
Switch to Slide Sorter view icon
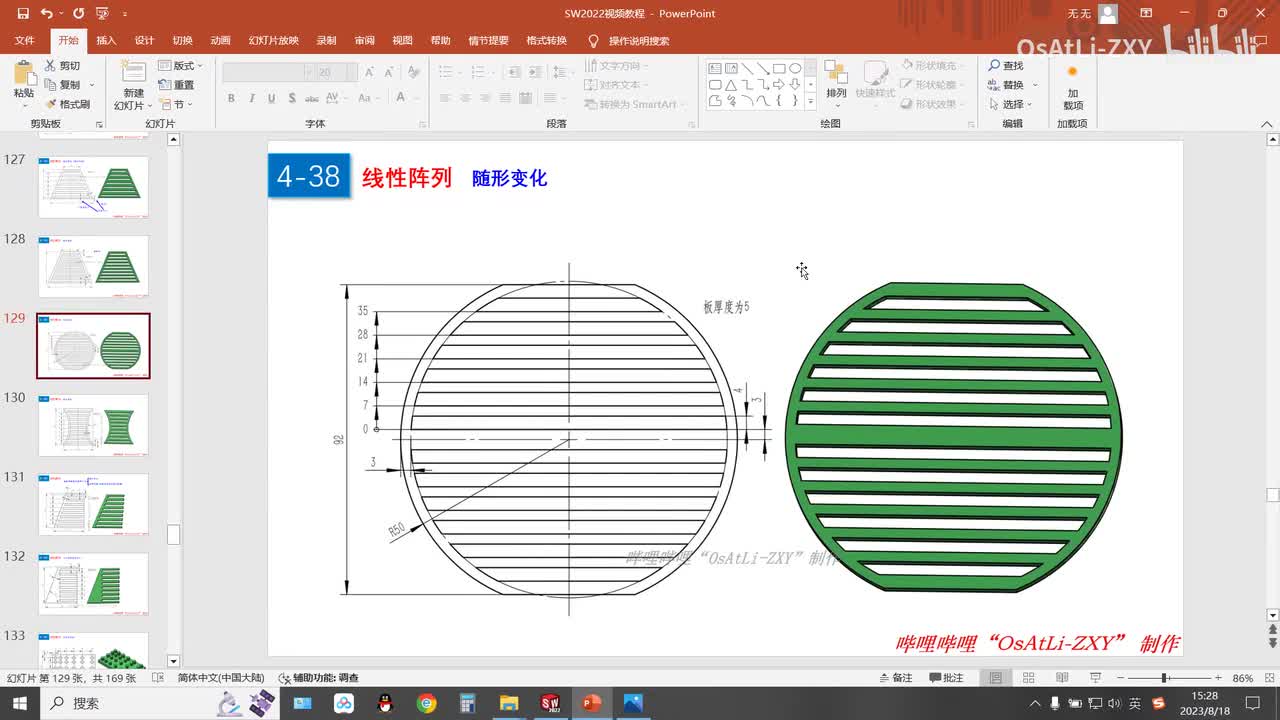point(1028,678)
